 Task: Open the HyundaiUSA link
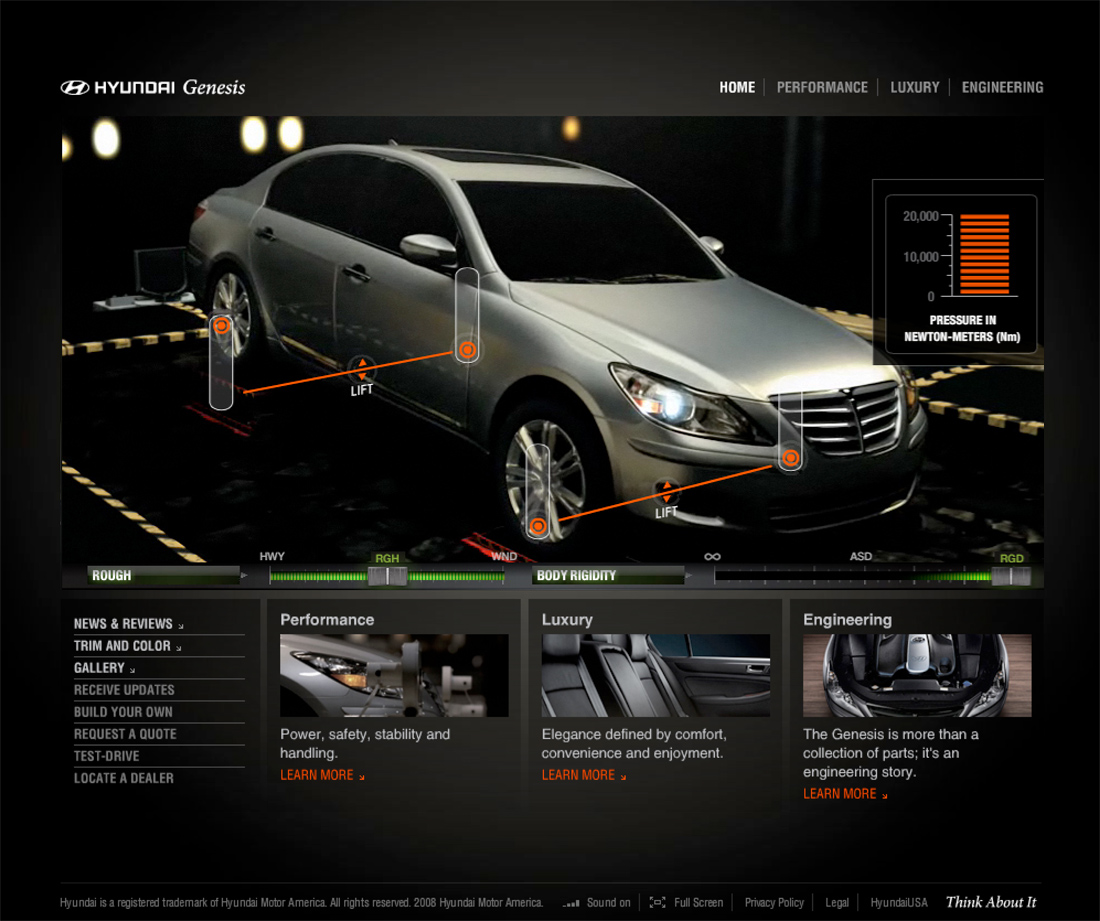click(899, 903)
